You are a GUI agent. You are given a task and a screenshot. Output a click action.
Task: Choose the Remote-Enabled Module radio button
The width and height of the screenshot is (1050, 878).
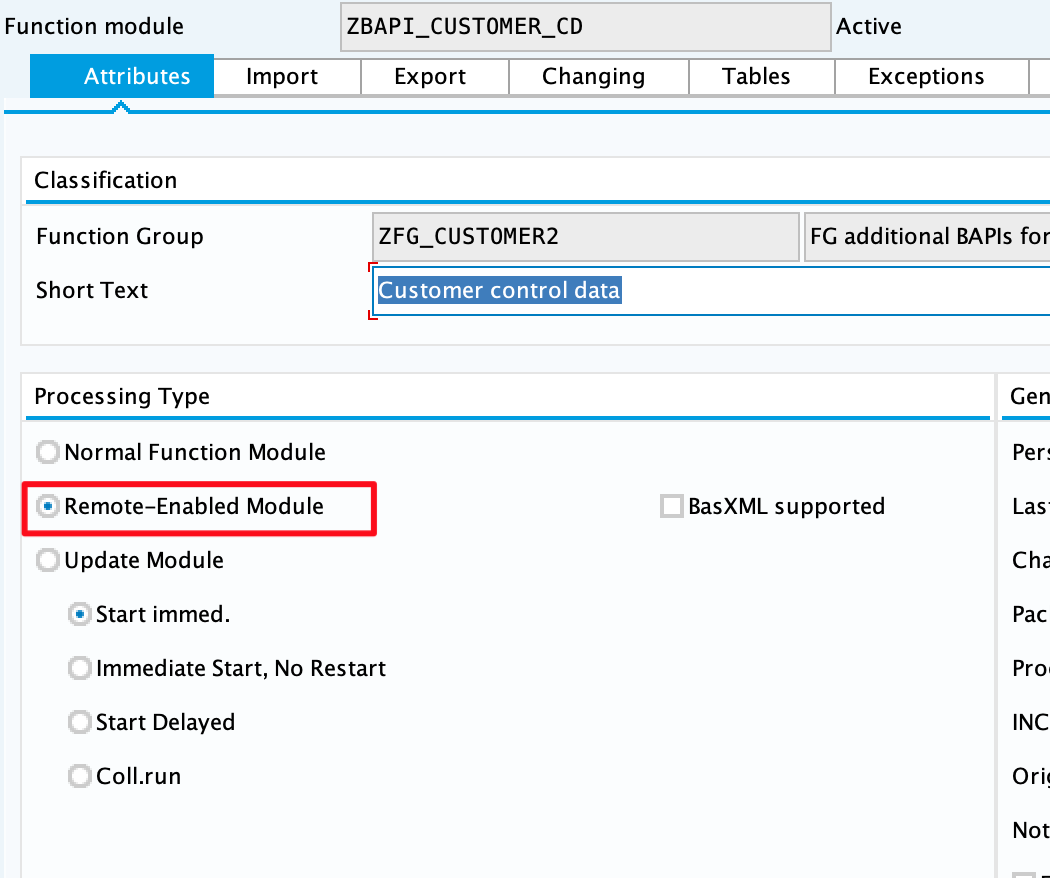pos(48,507)
